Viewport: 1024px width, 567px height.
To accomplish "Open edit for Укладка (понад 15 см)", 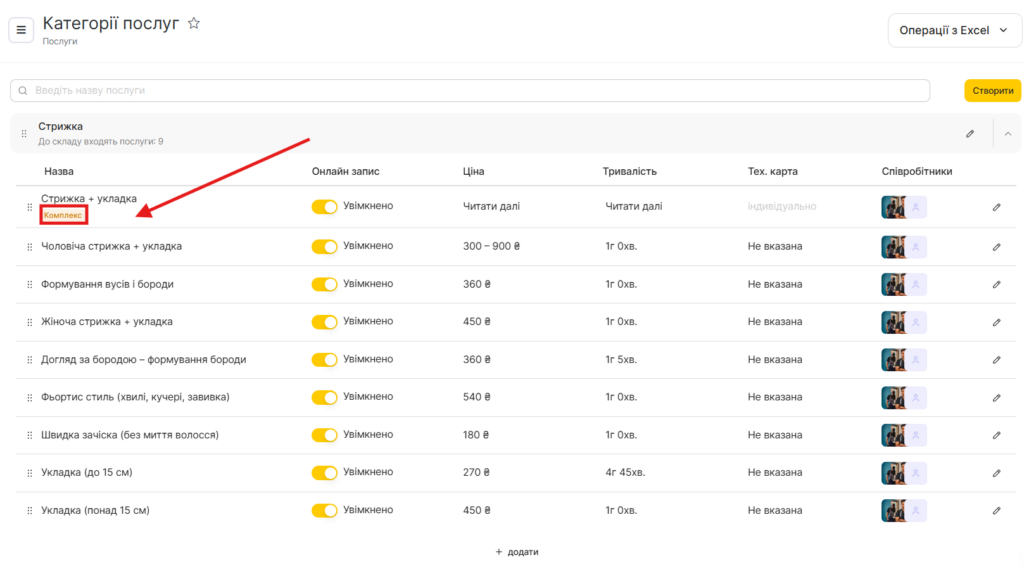I will point(996,511).
